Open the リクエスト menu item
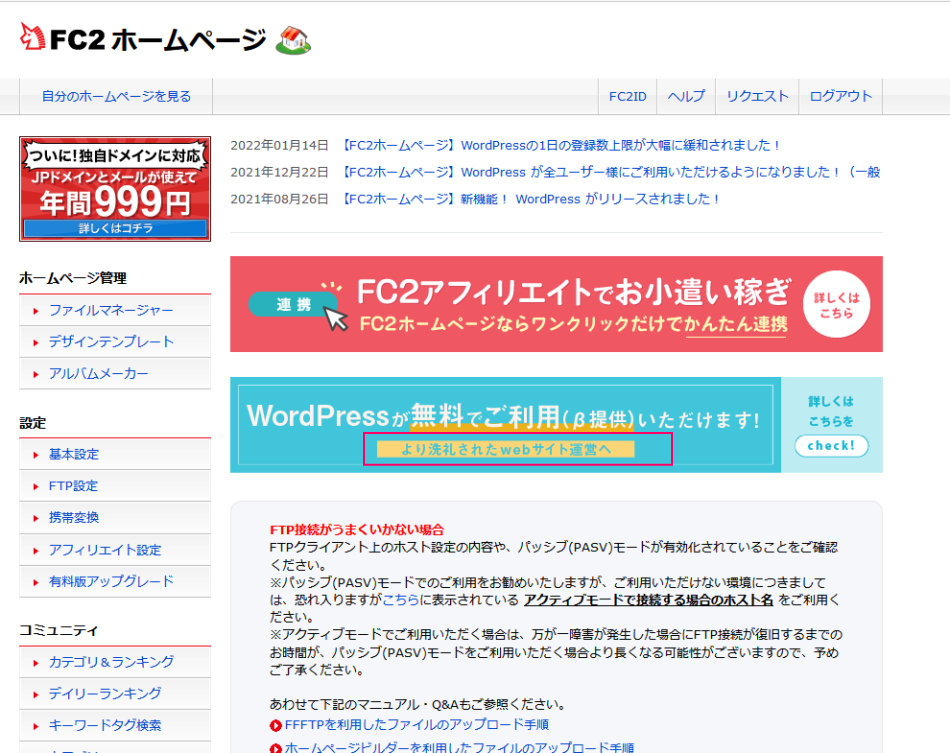Viewport: 950px width, 753px height. [x=757, y=96]
